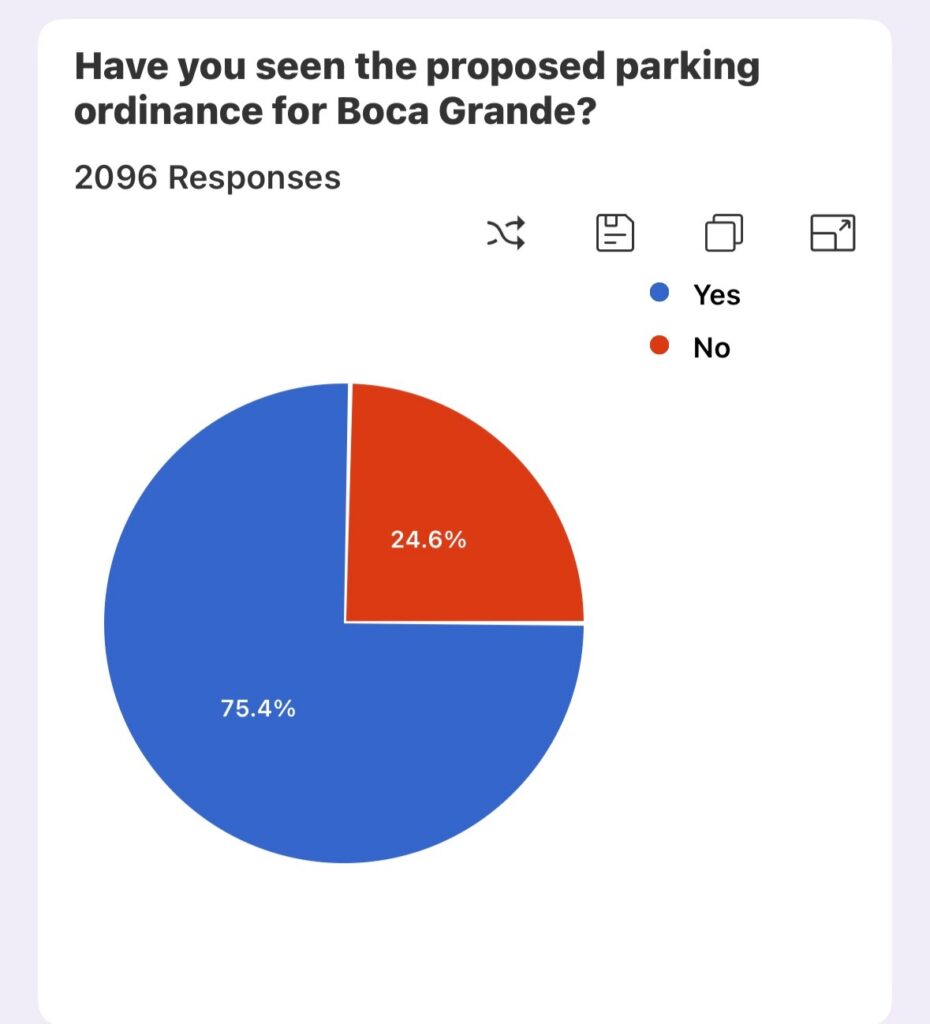Click the blue 75.4% pie slice
Screen dimensions: 930x1024
click(261, 686)
